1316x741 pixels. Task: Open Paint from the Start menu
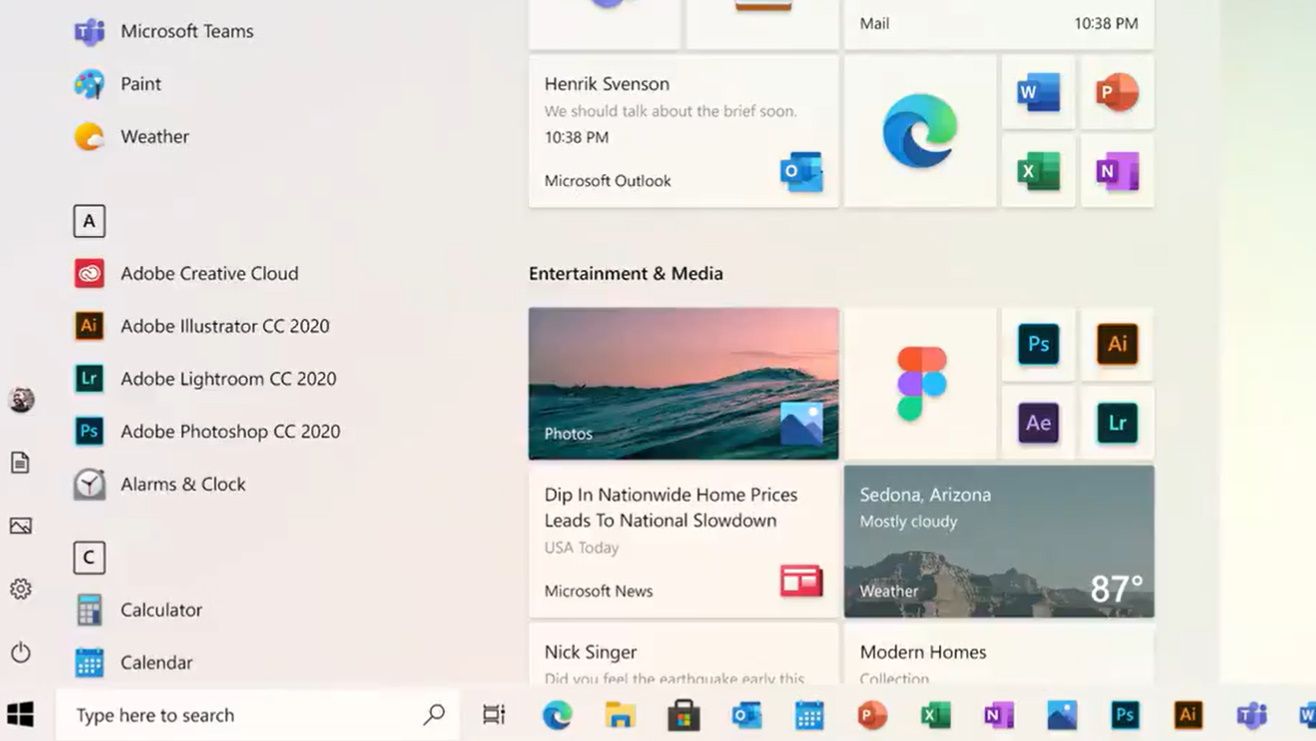tap(140, 84)
